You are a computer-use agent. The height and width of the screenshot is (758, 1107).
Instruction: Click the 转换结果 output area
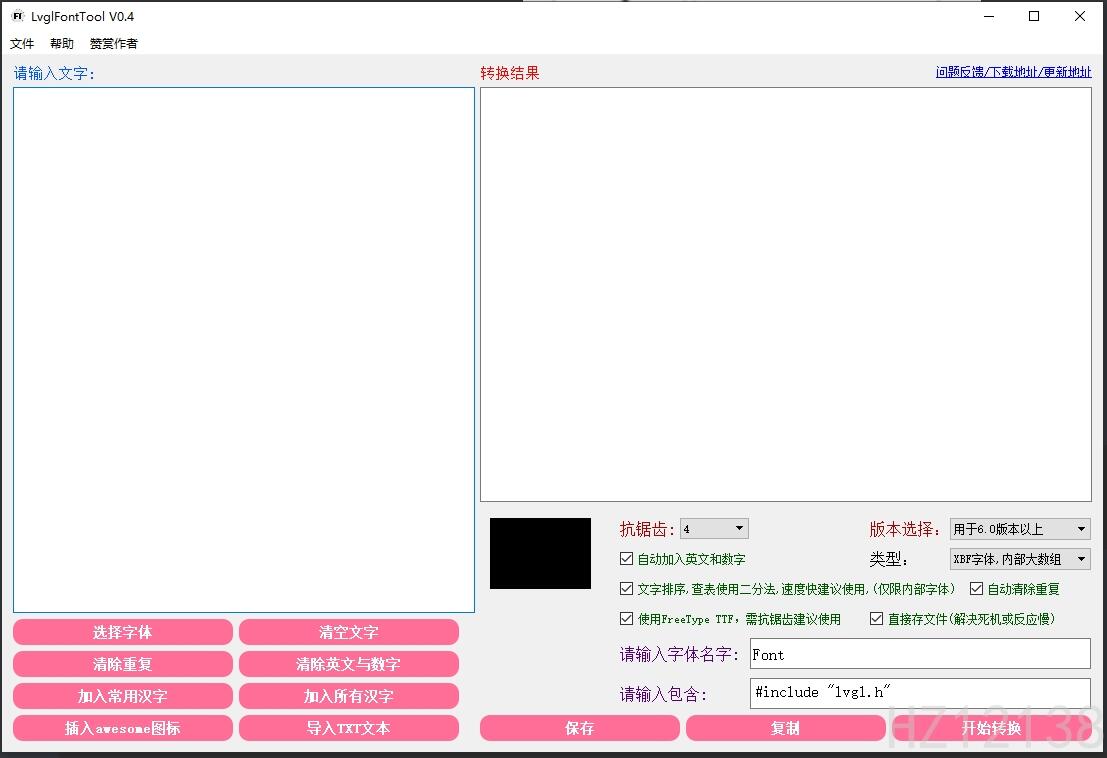click(786, 294)
